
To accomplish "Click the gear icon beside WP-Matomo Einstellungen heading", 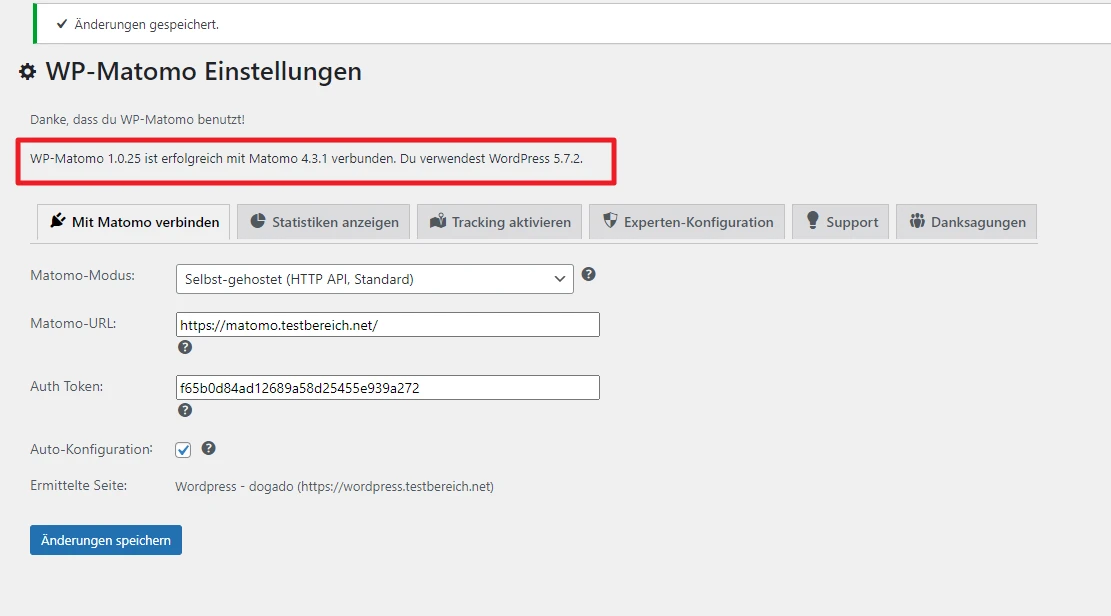I will point(28,73).
